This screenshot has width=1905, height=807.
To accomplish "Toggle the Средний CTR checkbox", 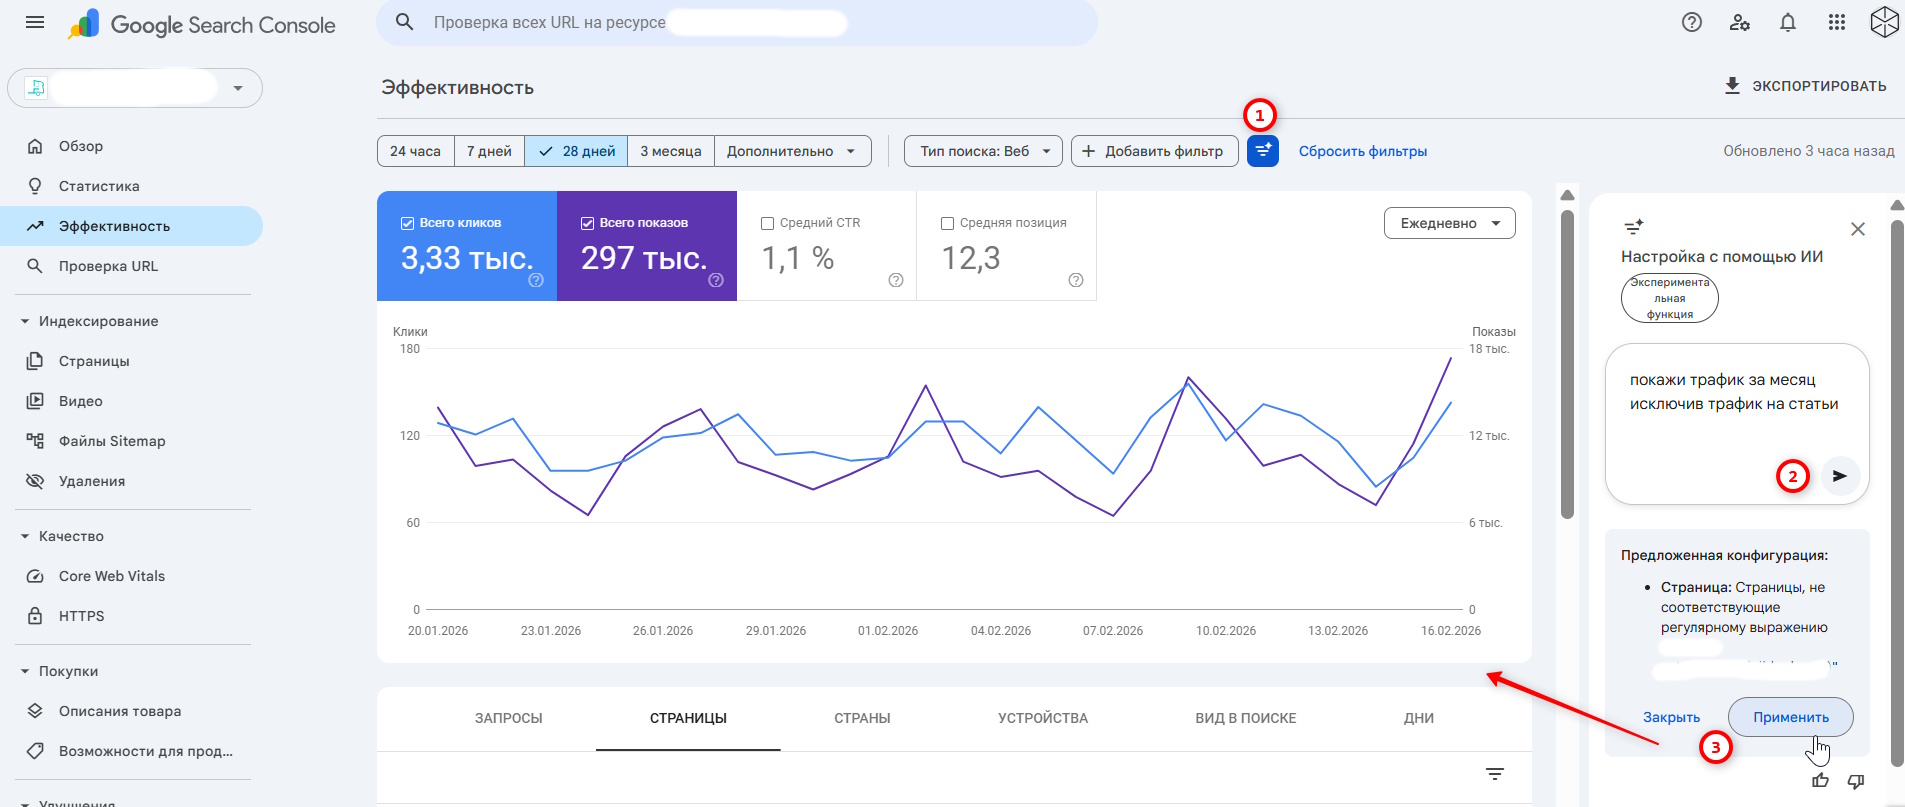I will (768, 224).
